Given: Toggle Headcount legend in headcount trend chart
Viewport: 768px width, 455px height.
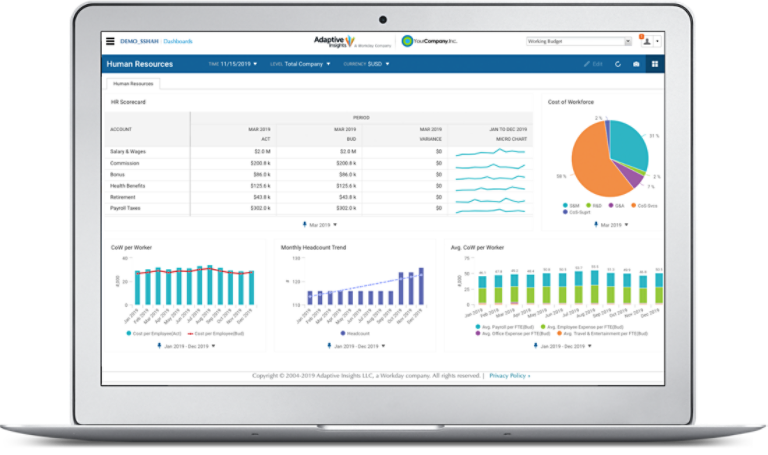Looking at the screenshot, I should (357, 333).
